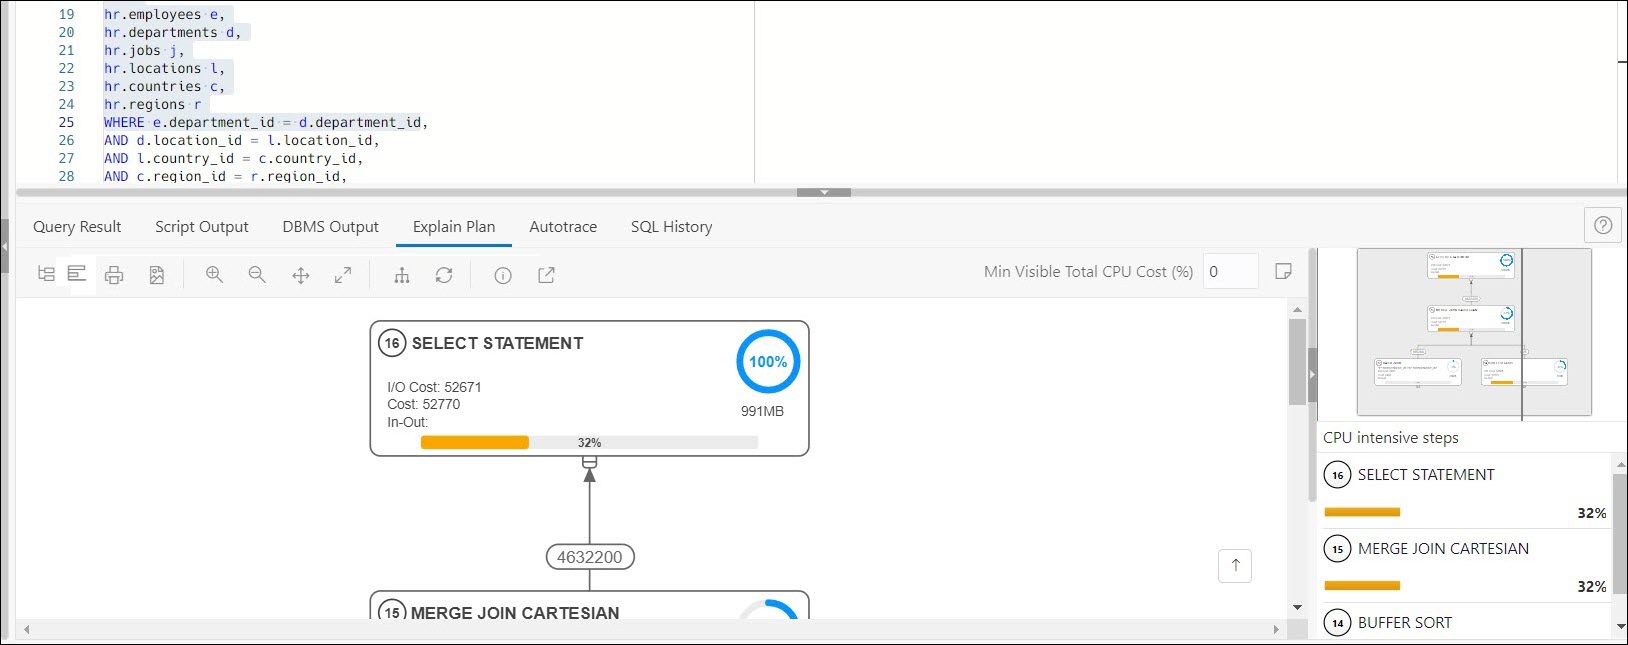Zoom in on the plan diagram
The height and width of the screenshot is (645, 1628).
click(214, 275)
